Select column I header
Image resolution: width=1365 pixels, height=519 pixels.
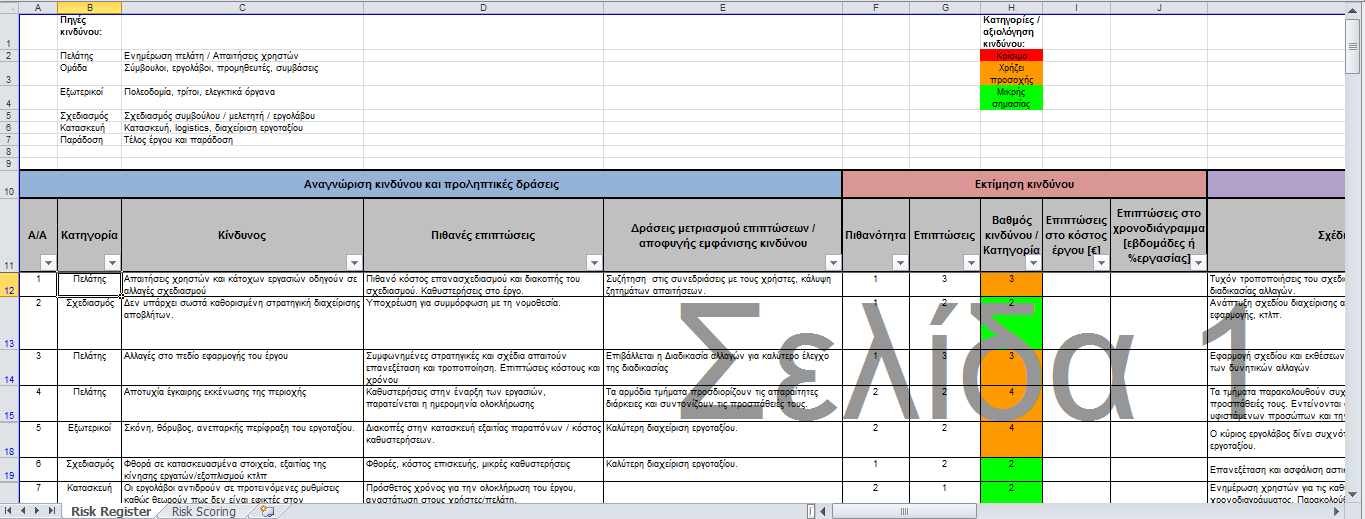(x=1076, y=7)
